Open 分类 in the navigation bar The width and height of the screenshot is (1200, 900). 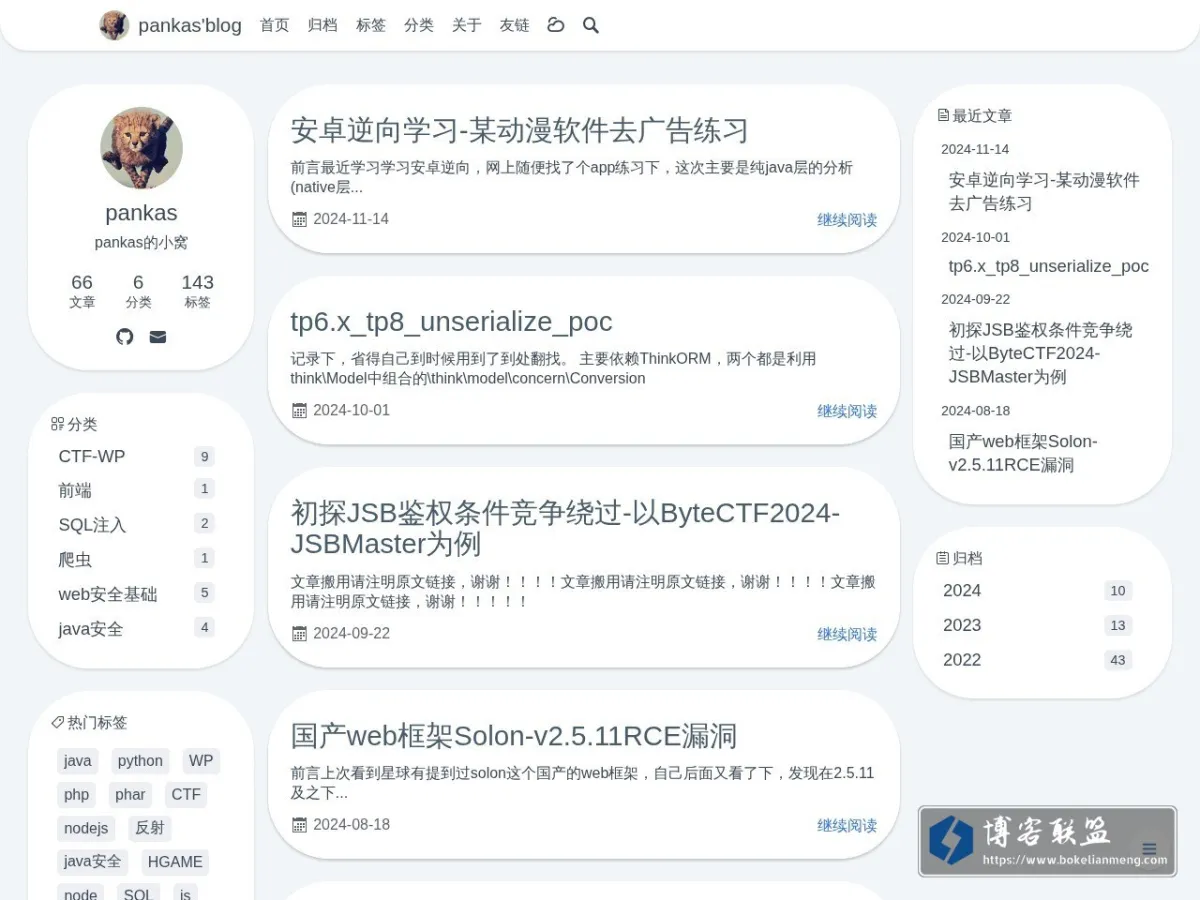point(419,25)
